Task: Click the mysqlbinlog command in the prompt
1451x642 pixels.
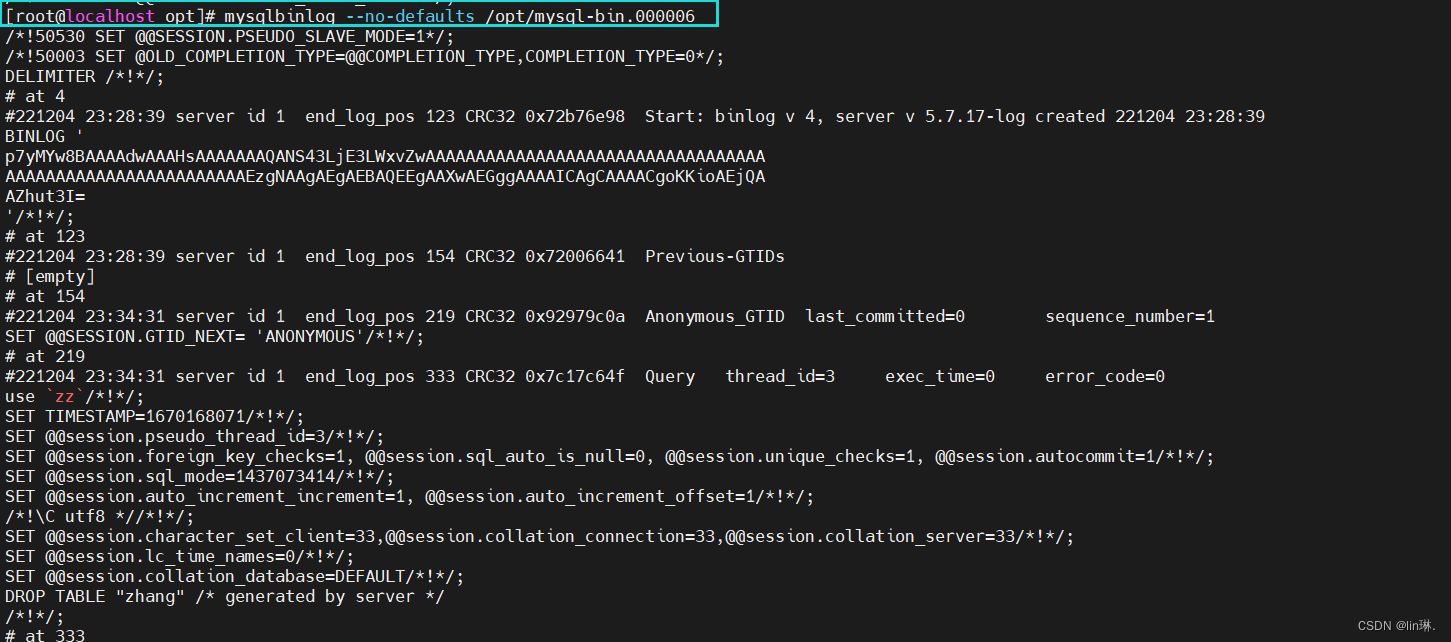Action: pyautogui.click(x=274, y=16)
